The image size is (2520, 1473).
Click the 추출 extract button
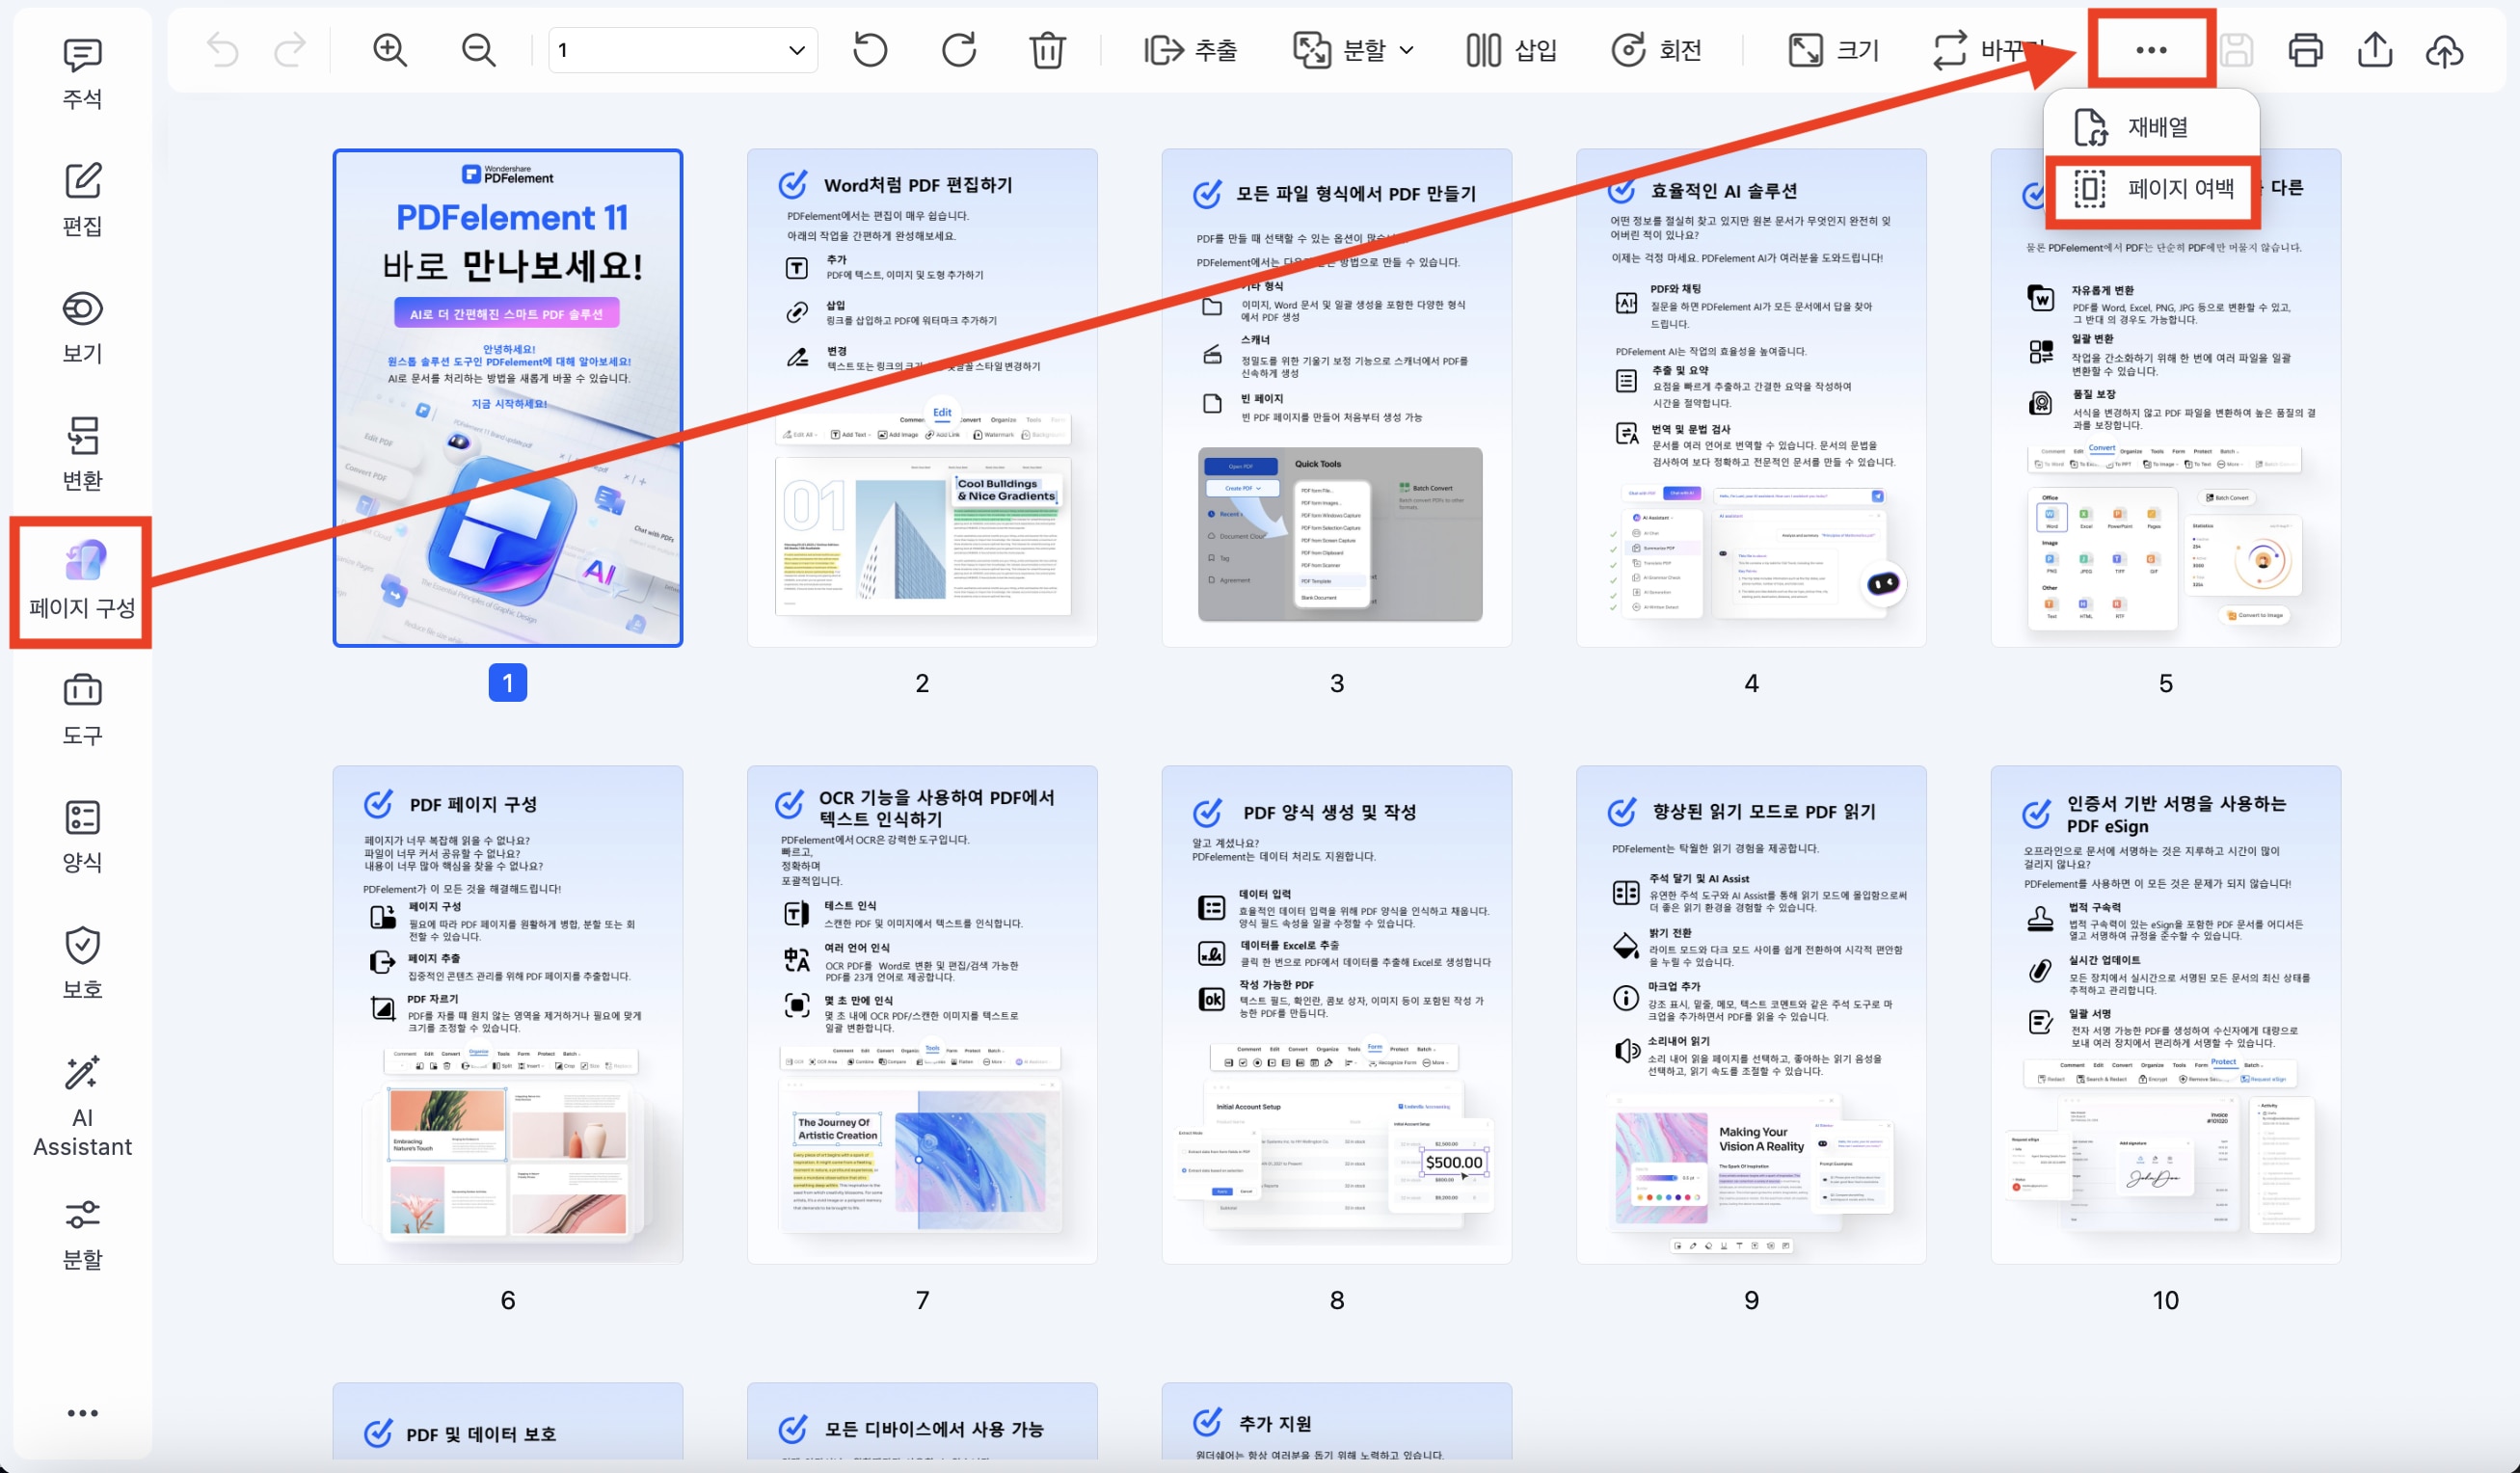[x=1190, y=49]
